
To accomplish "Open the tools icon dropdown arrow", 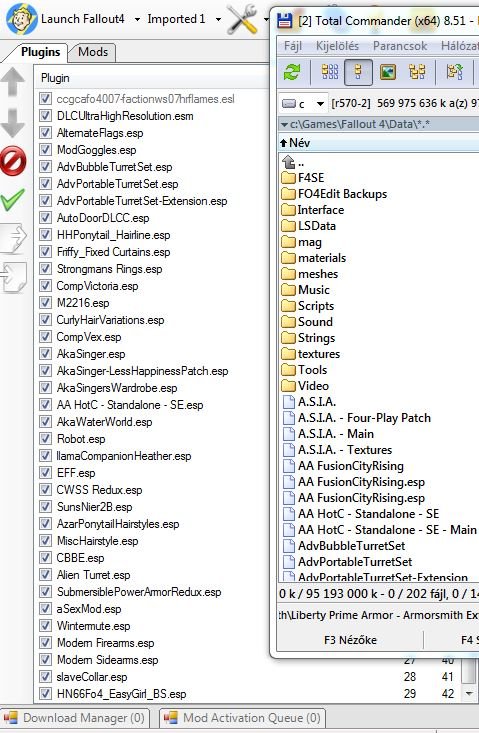I will tap(266, 20).
